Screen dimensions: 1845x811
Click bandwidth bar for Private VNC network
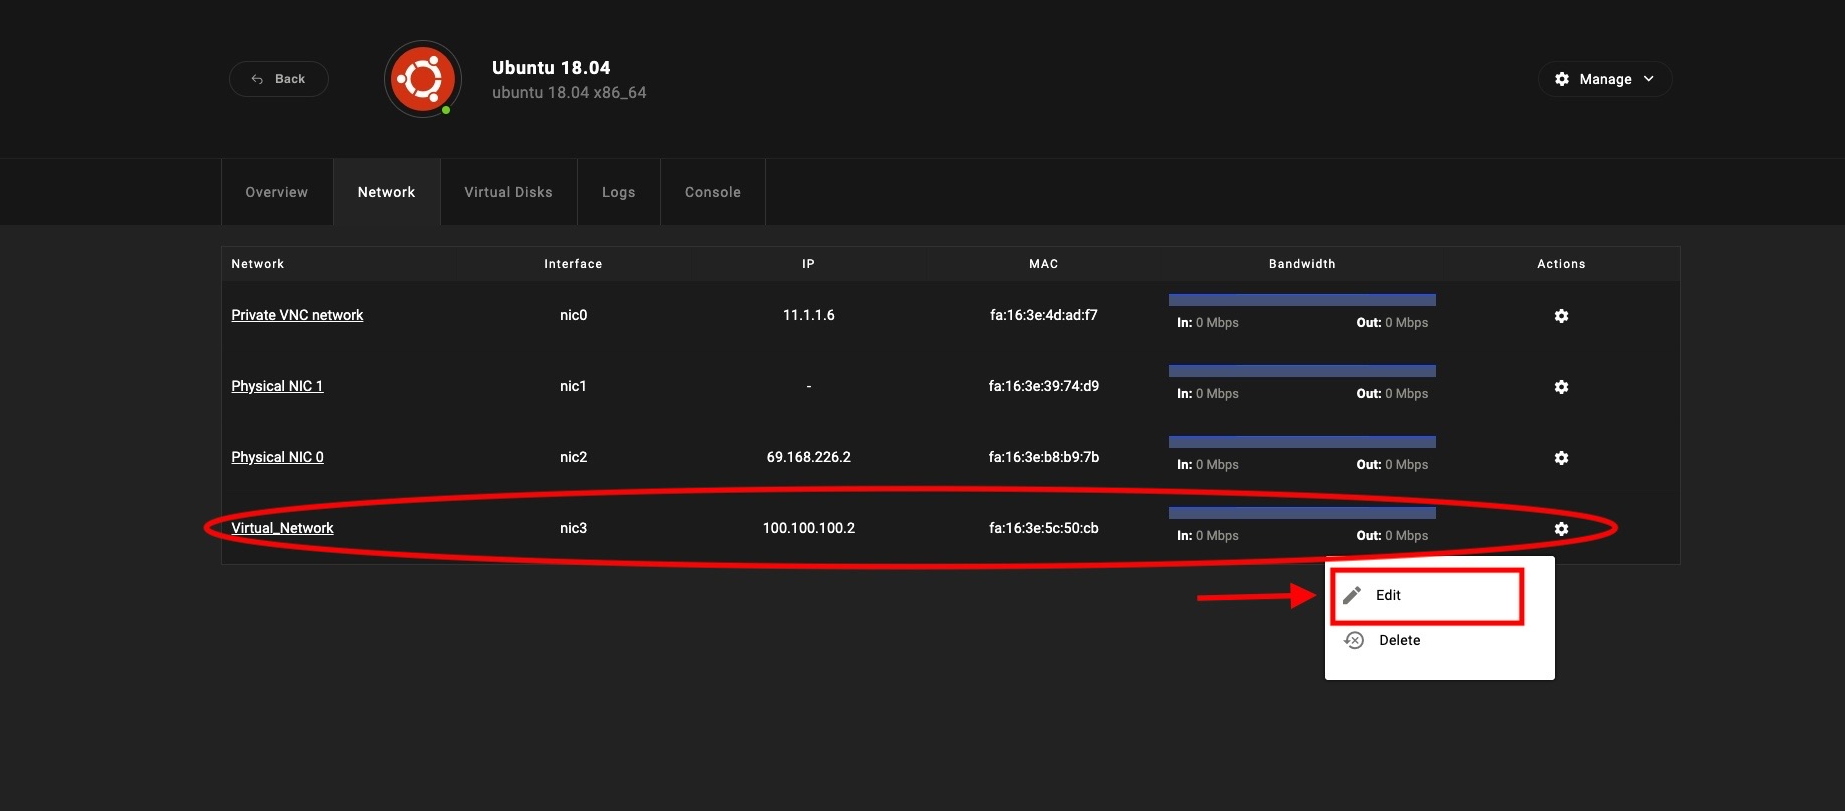1302,300
